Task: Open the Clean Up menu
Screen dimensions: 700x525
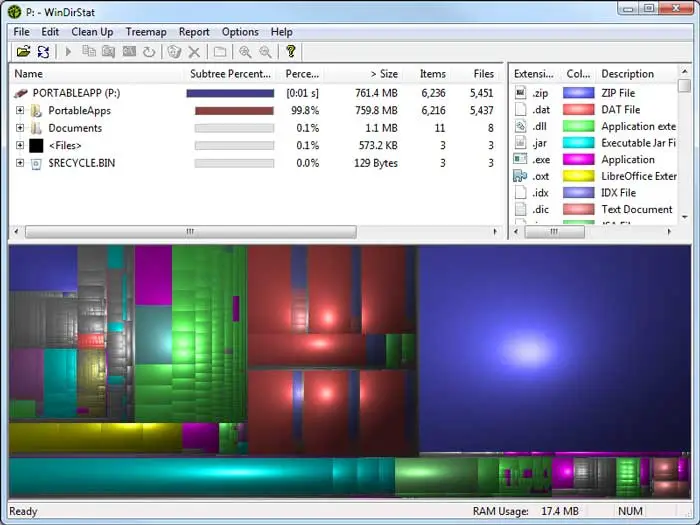Action: pos(92,32)
